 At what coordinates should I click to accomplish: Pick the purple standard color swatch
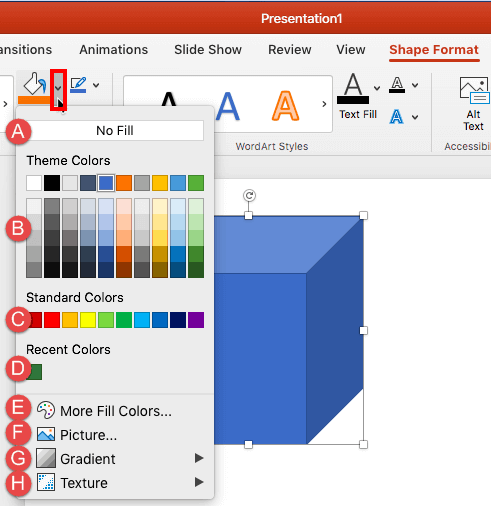tap(196, 320)
